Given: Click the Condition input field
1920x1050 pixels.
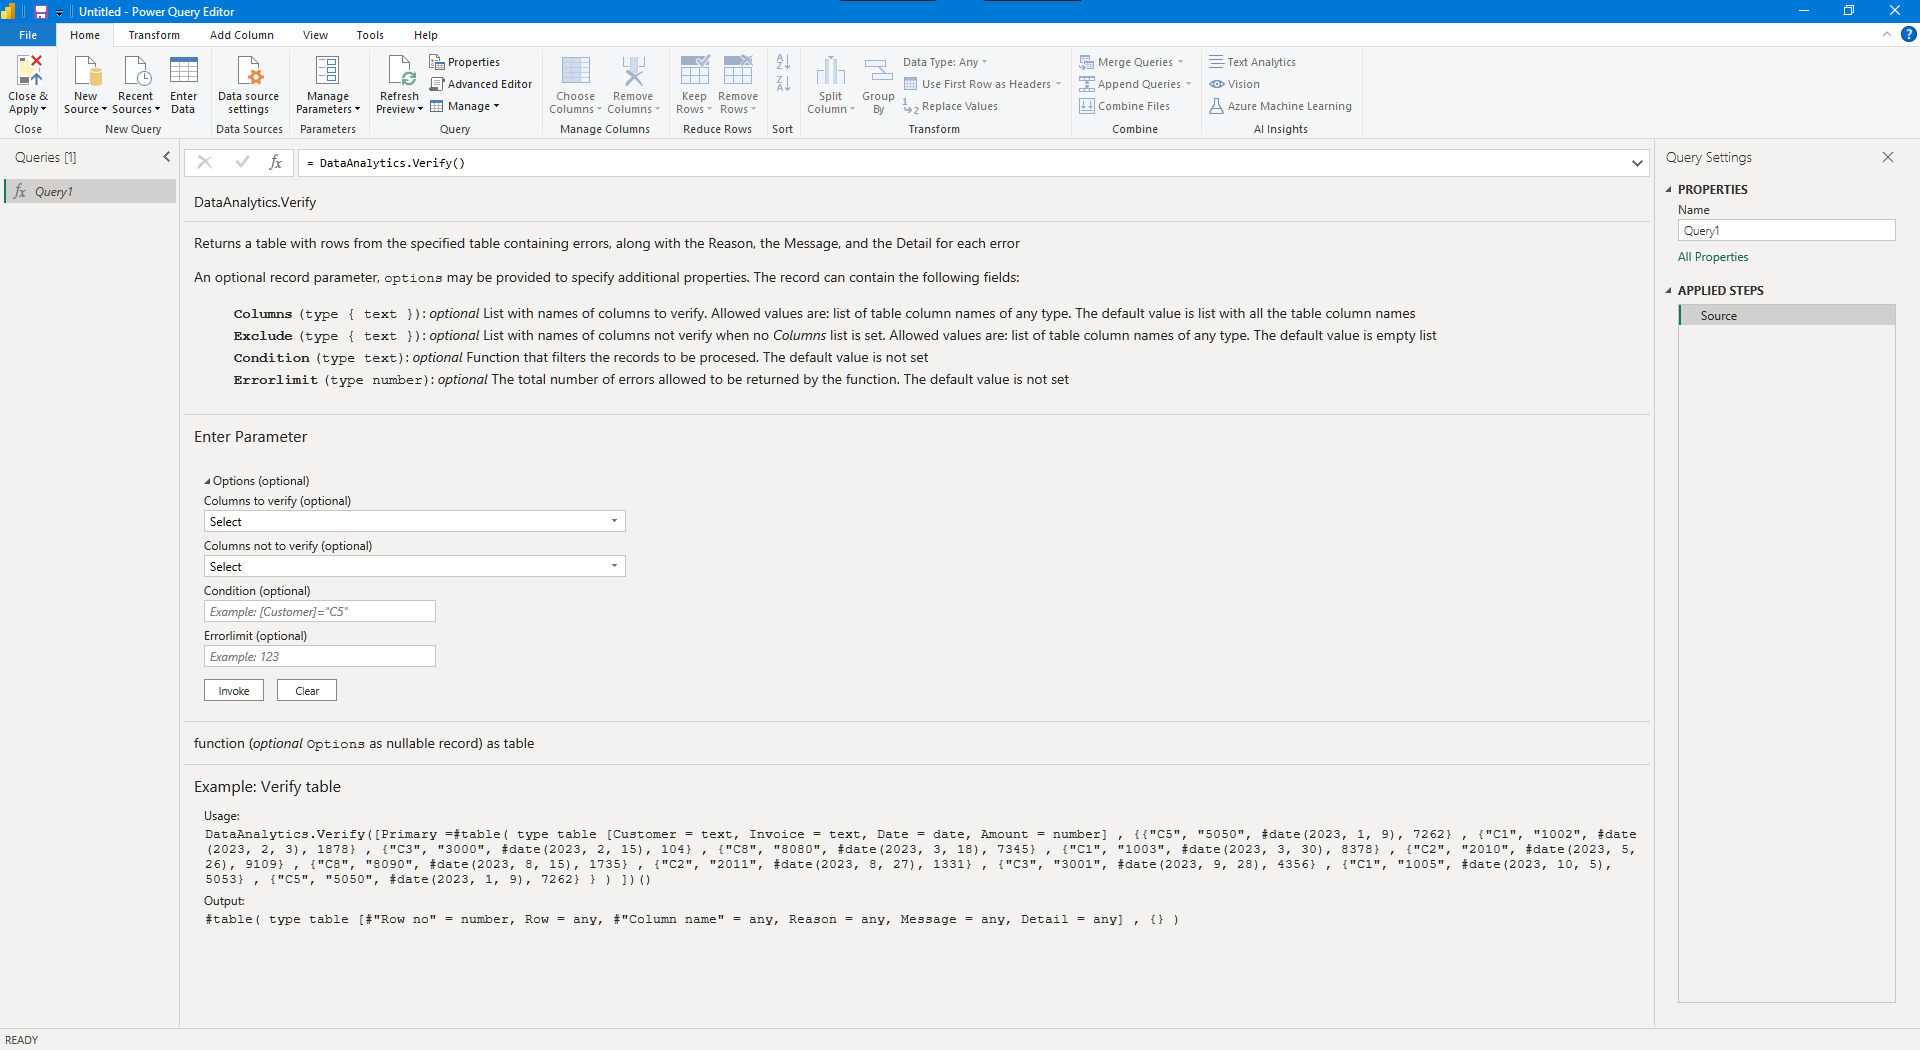Looking at the screenshot, I should [320, 611].
